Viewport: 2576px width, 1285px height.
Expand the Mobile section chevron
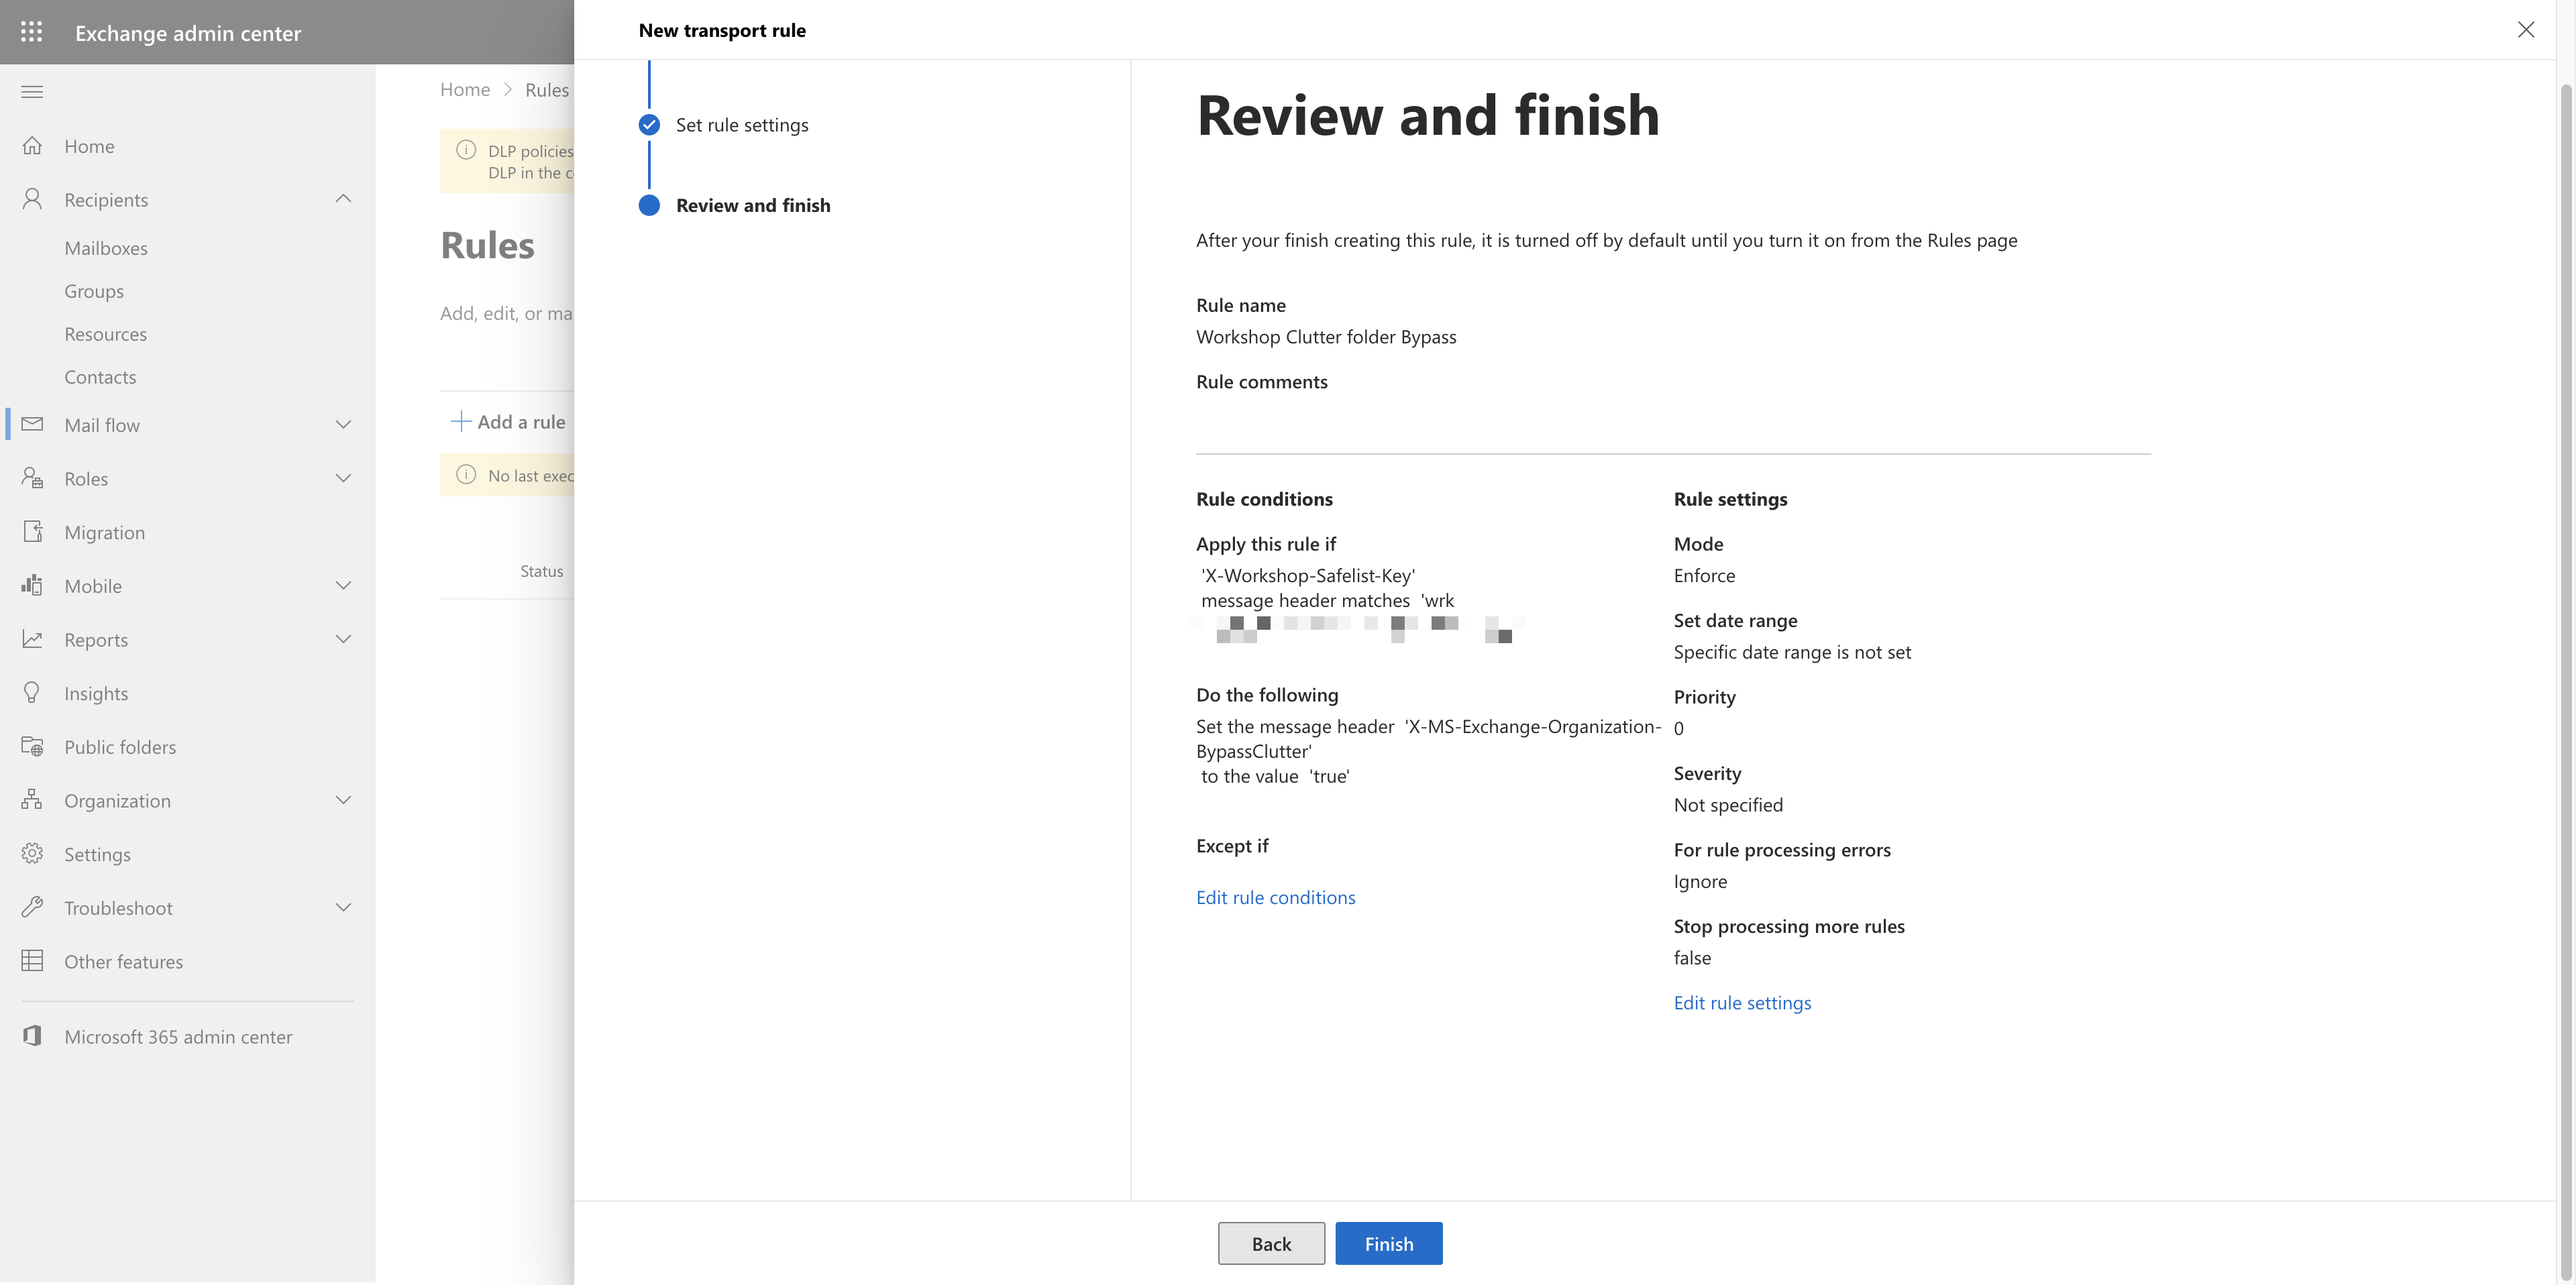pos(343,585)
